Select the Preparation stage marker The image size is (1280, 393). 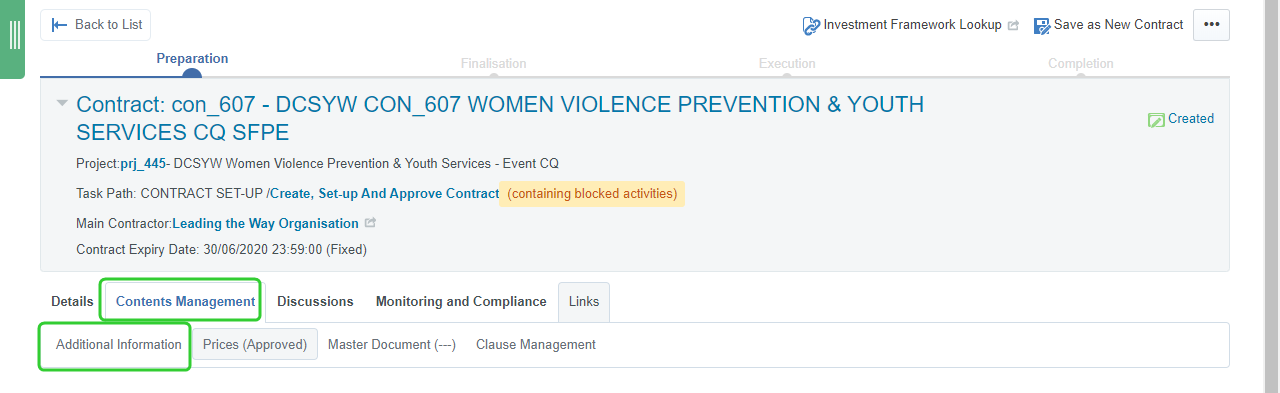click(x=192, y=74)
